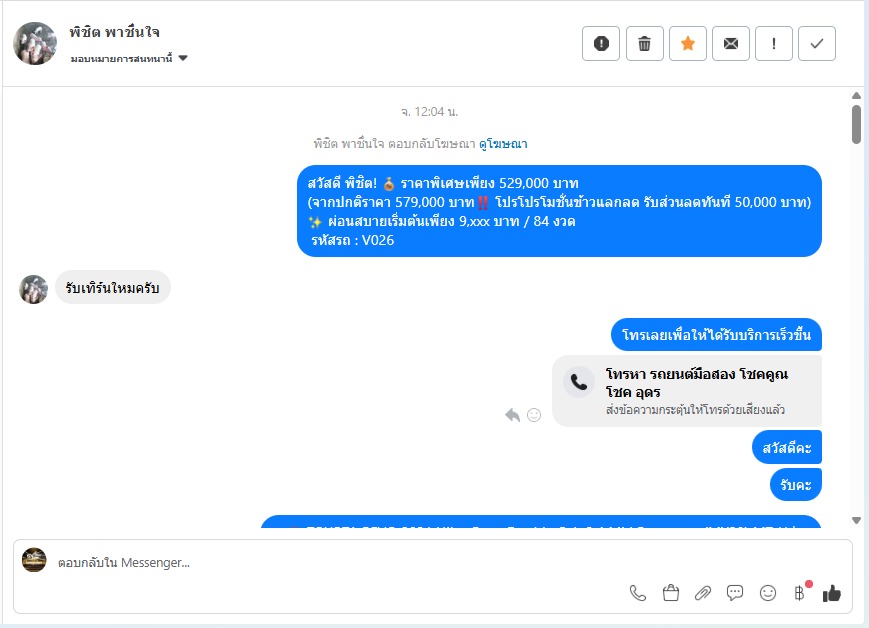React to call card with smiley icon
869x628 pixels.
tap(534, 415)
